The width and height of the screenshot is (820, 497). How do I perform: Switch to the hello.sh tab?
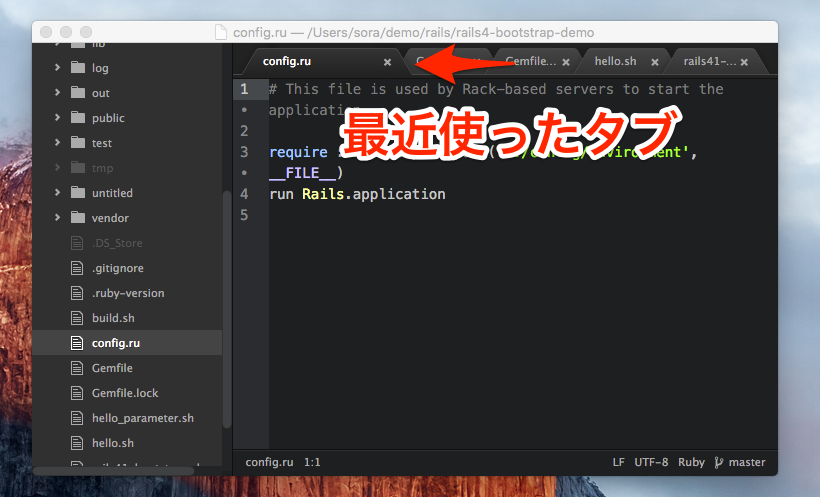[622, 61]
